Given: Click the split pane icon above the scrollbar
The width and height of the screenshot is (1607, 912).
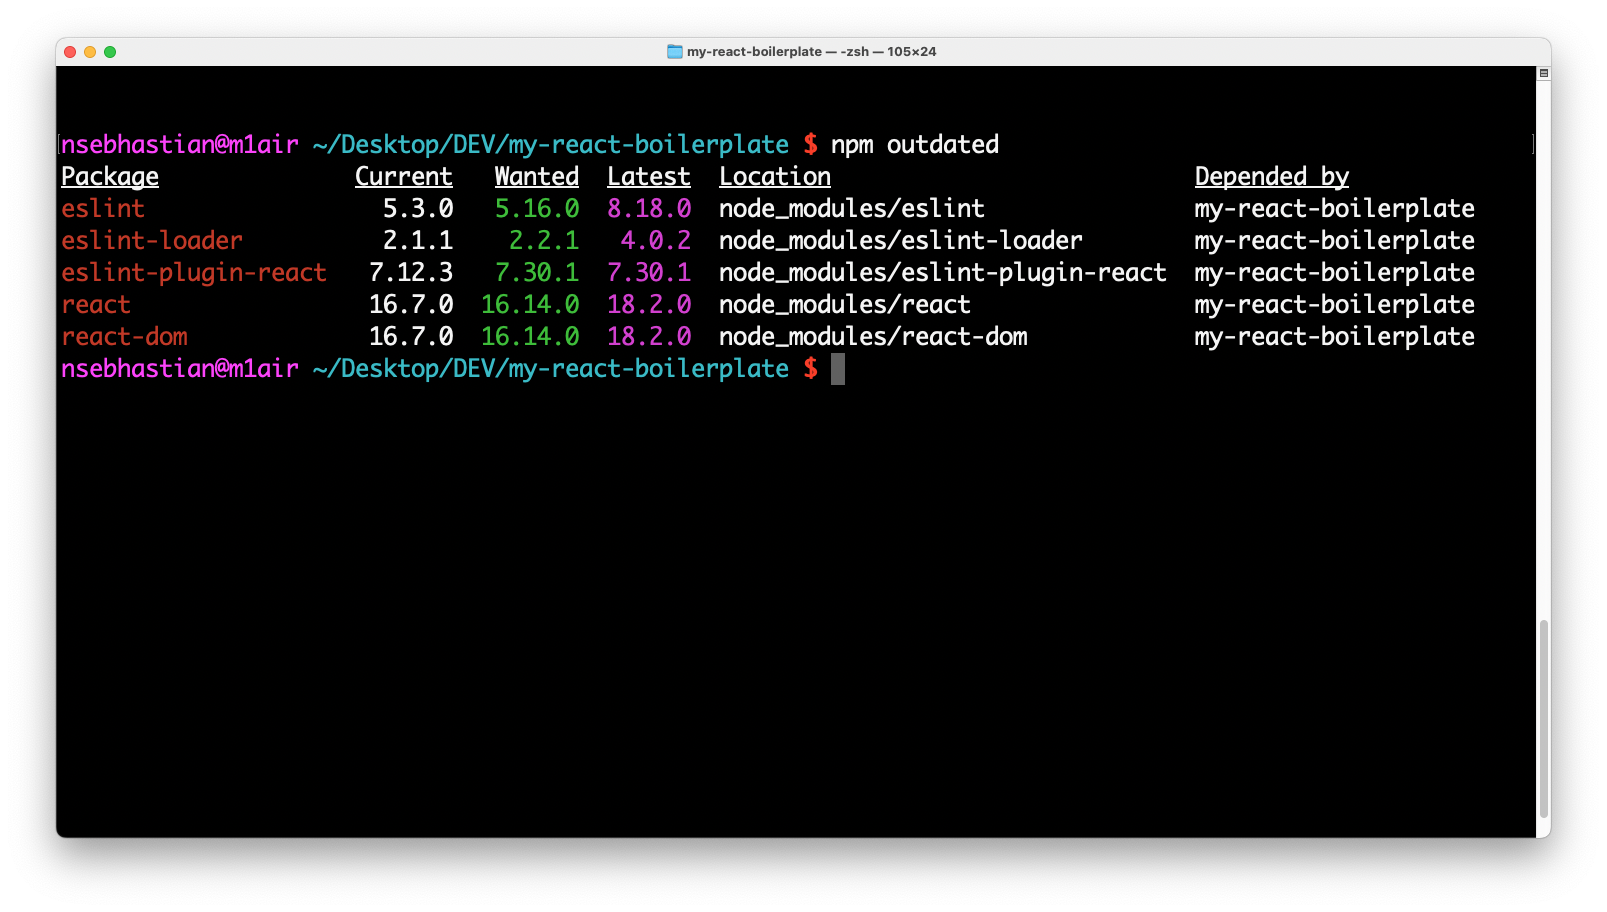Looking at the screenshot, I should 1544,73.
